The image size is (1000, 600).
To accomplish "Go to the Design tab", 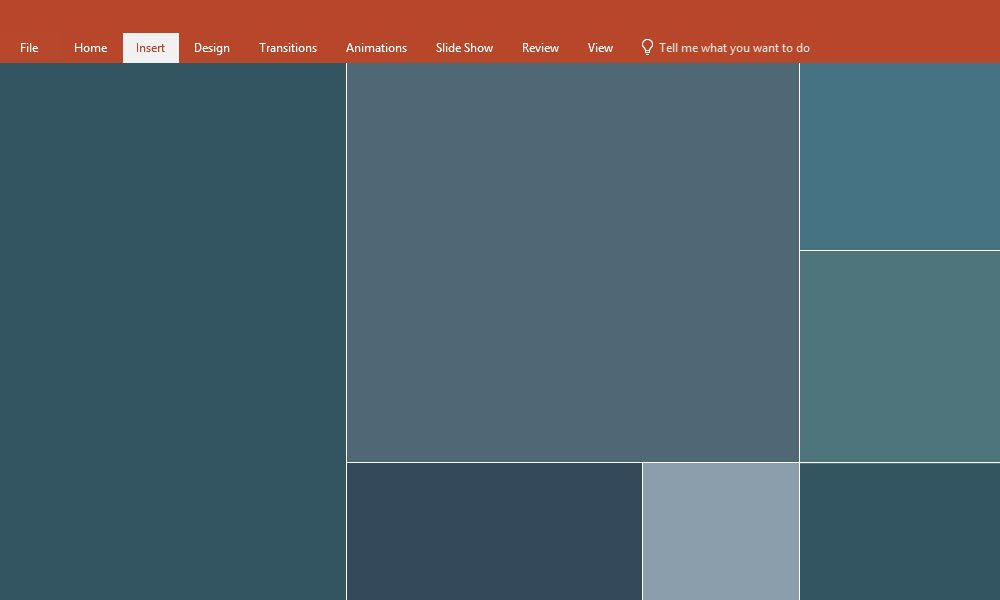I will coord(211,48).
